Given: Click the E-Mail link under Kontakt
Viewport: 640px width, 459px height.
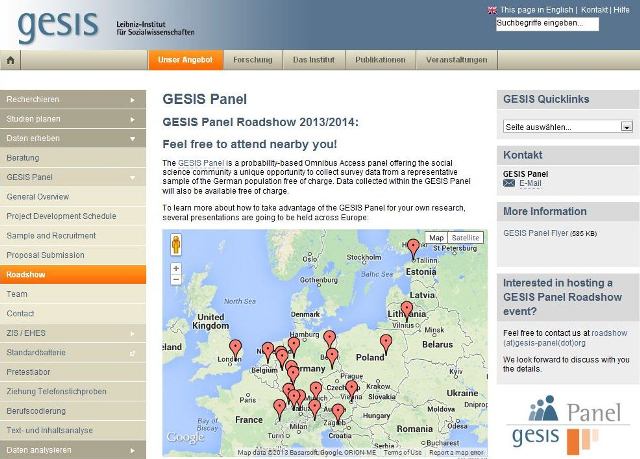Looking at the screenshot, I should point(530,184).
